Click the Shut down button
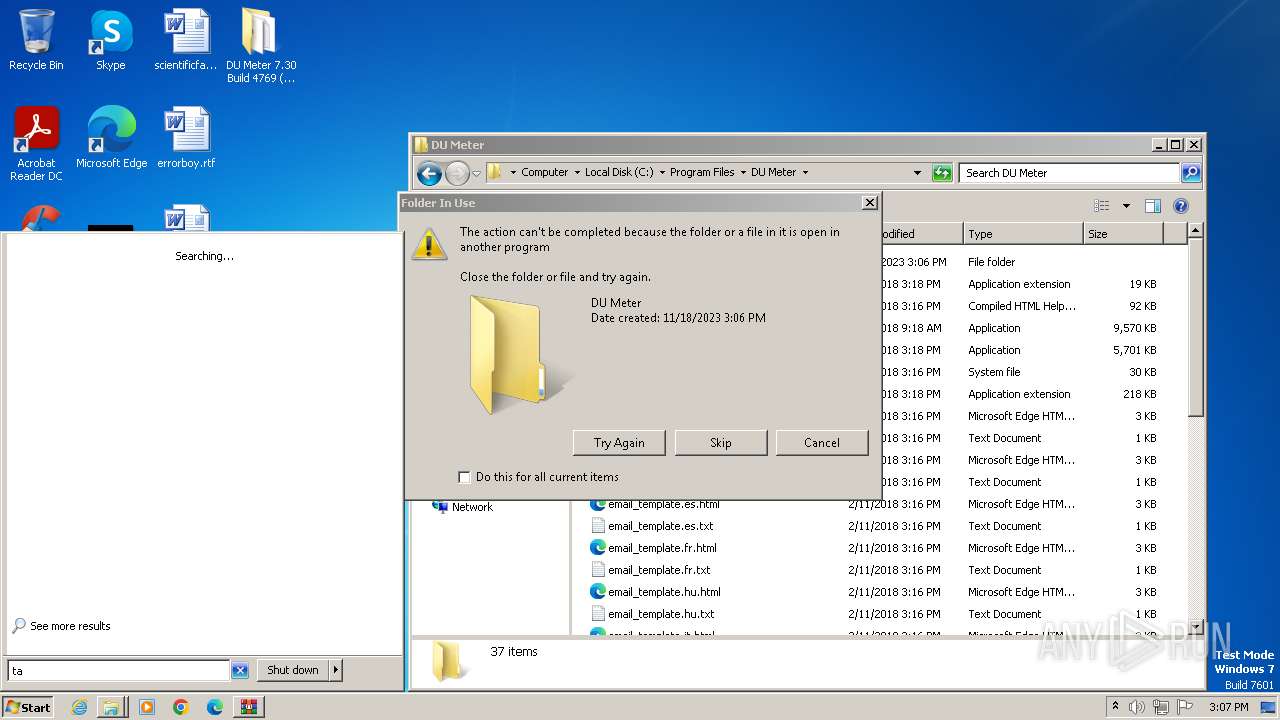 [x=293, y=671]
